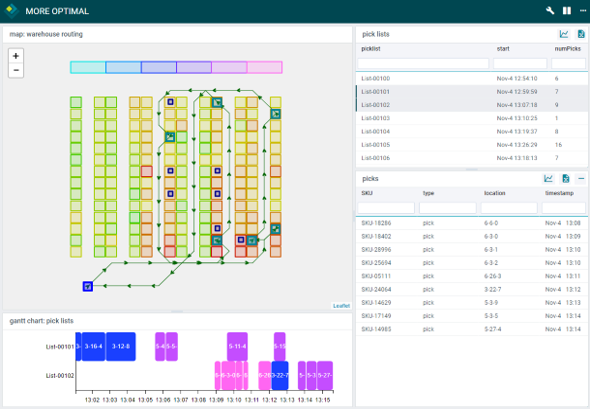
Task: Click the Leaflet attribution link
Action: 341,306
